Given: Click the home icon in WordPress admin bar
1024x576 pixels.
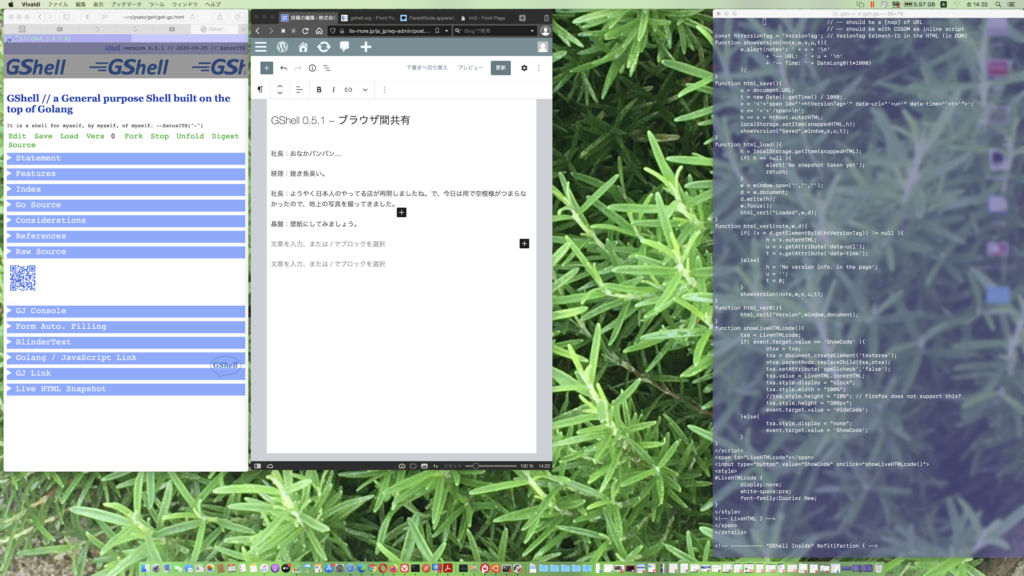Looking at the screenshot, I should click(x=303, y=47).
